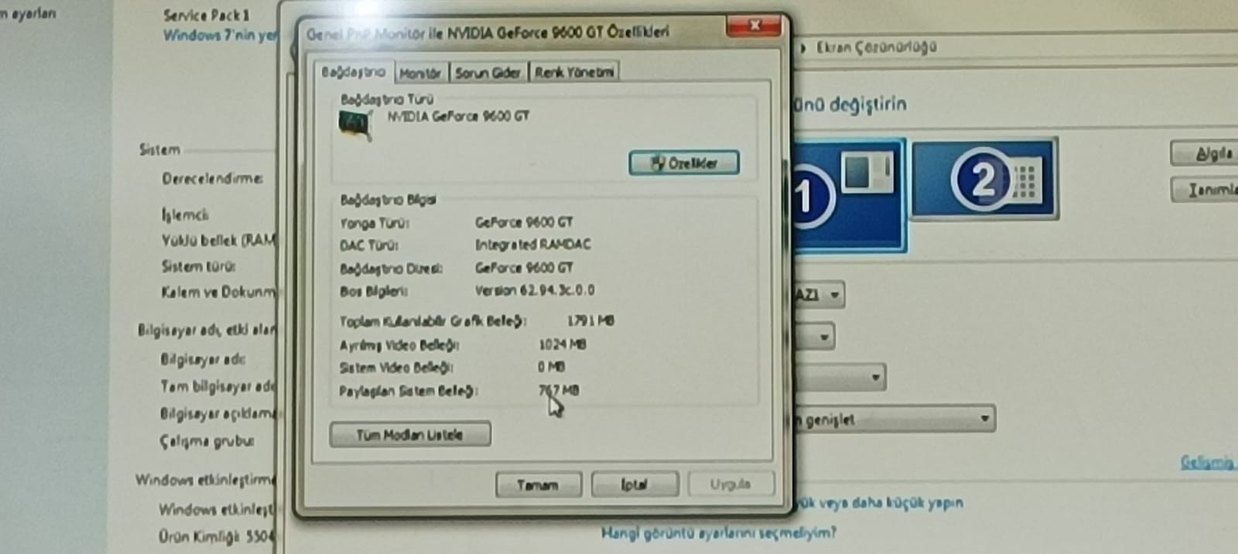
Task: Select the monitor 2 display icon
Action: point(984,179)
